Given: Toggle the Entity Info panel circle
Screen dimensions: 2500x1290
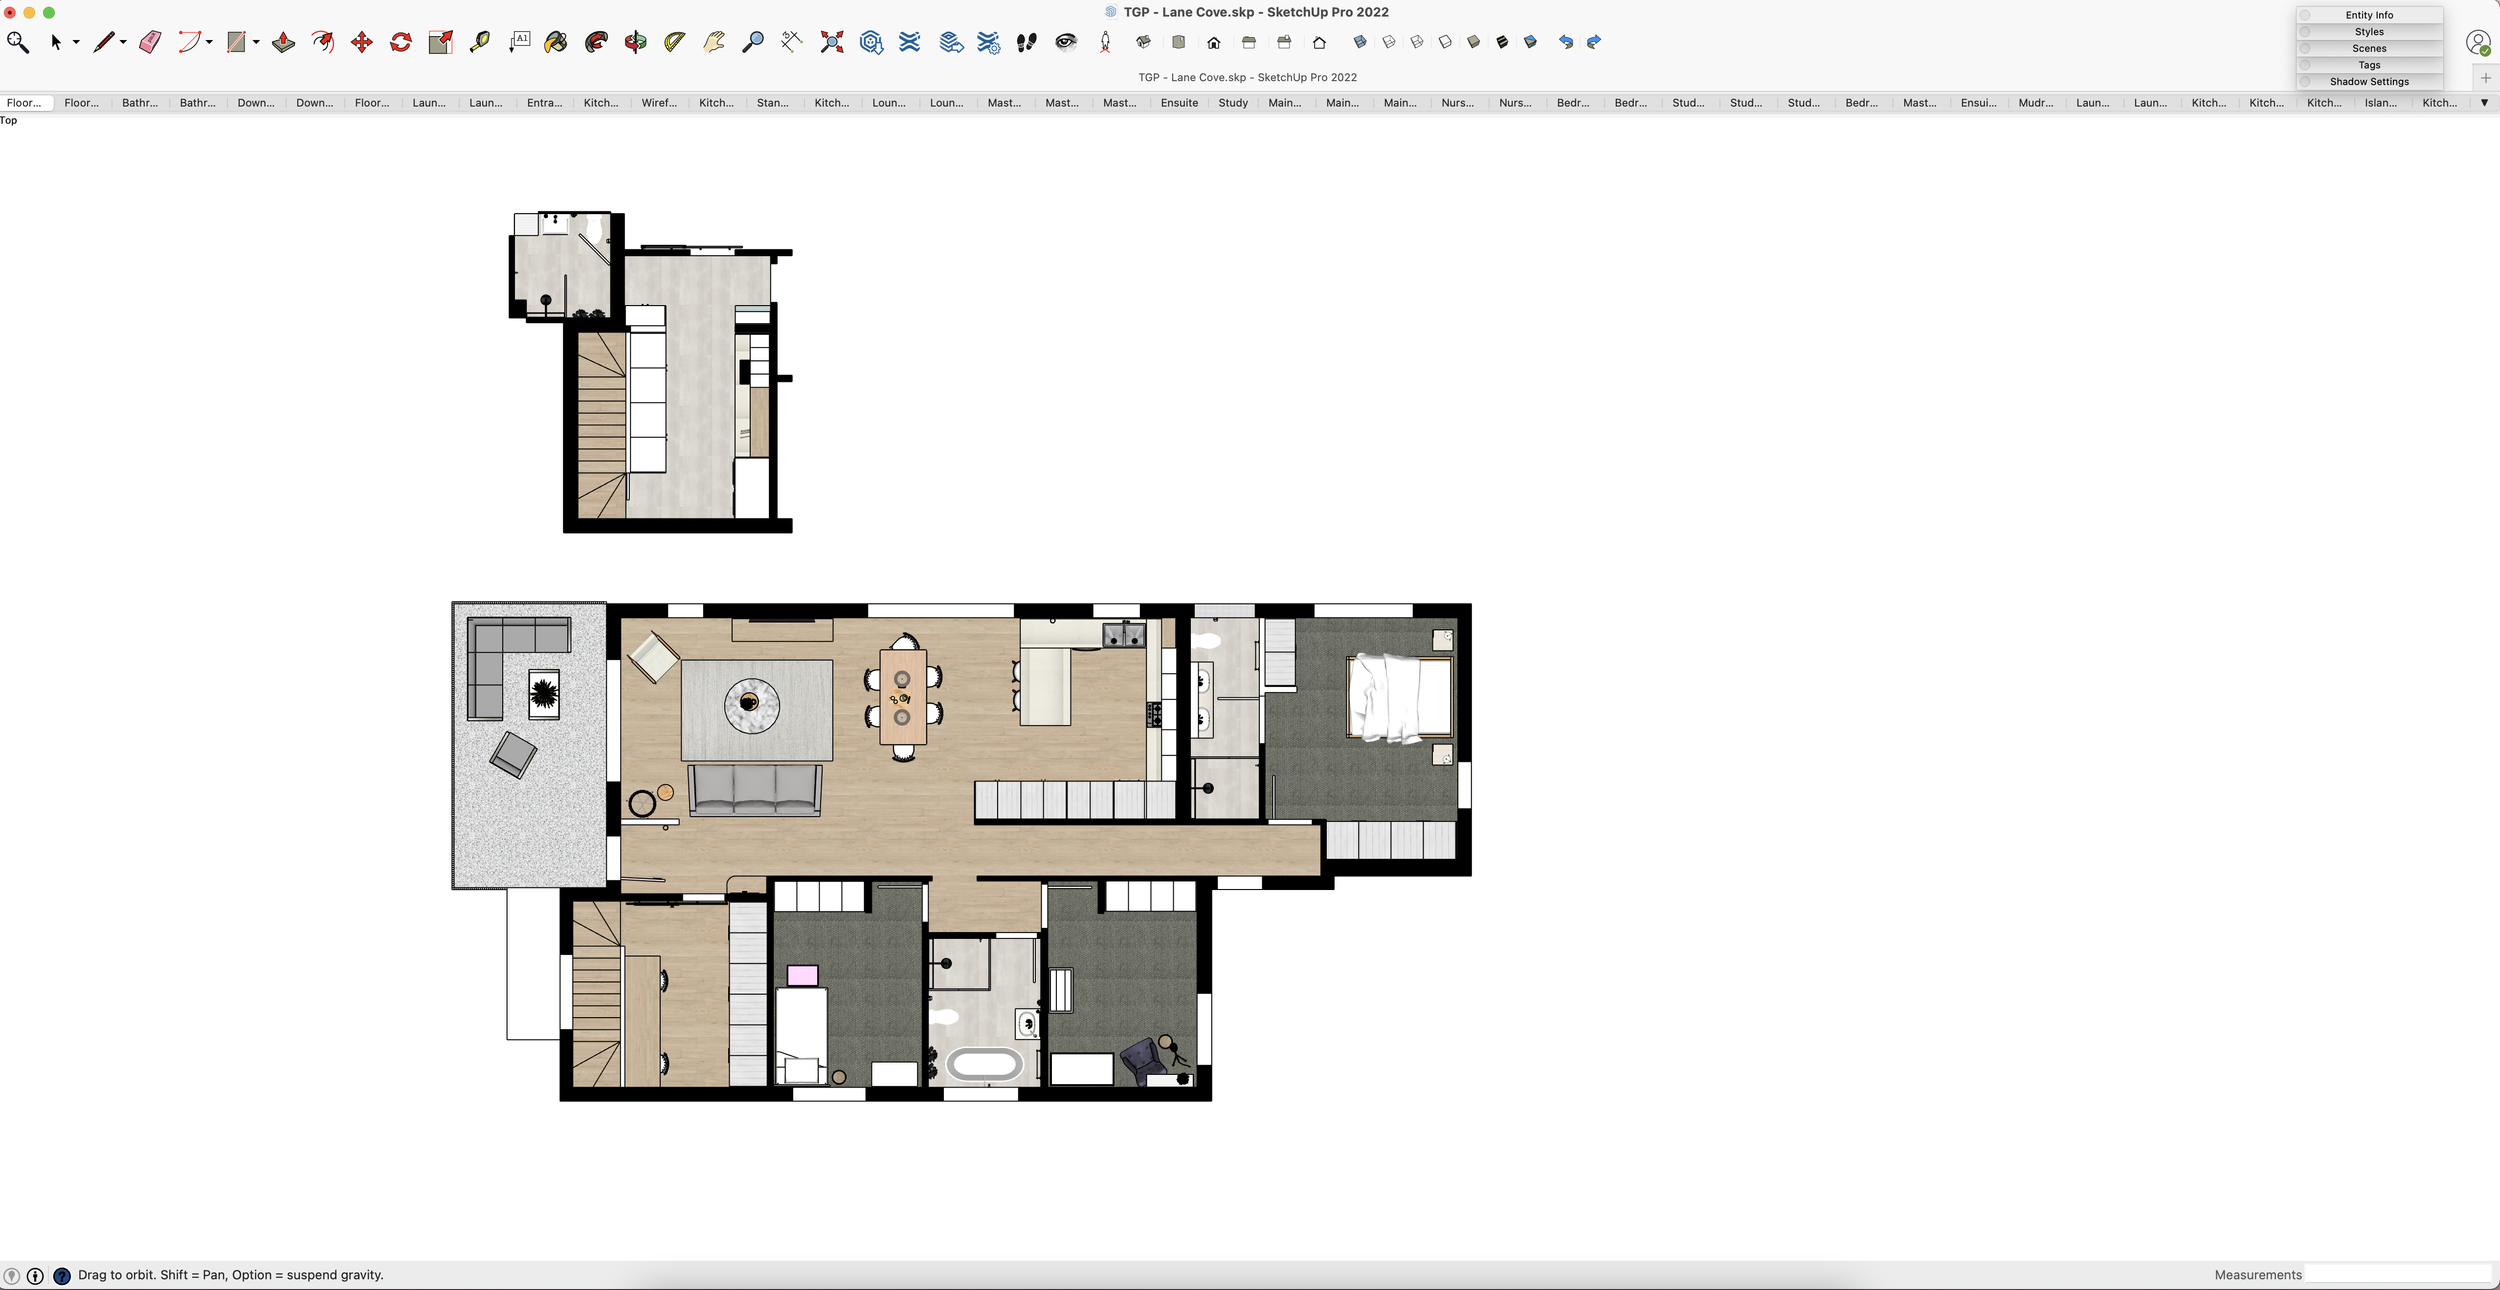Looking at the screenshot, I should coord(2305,15).
